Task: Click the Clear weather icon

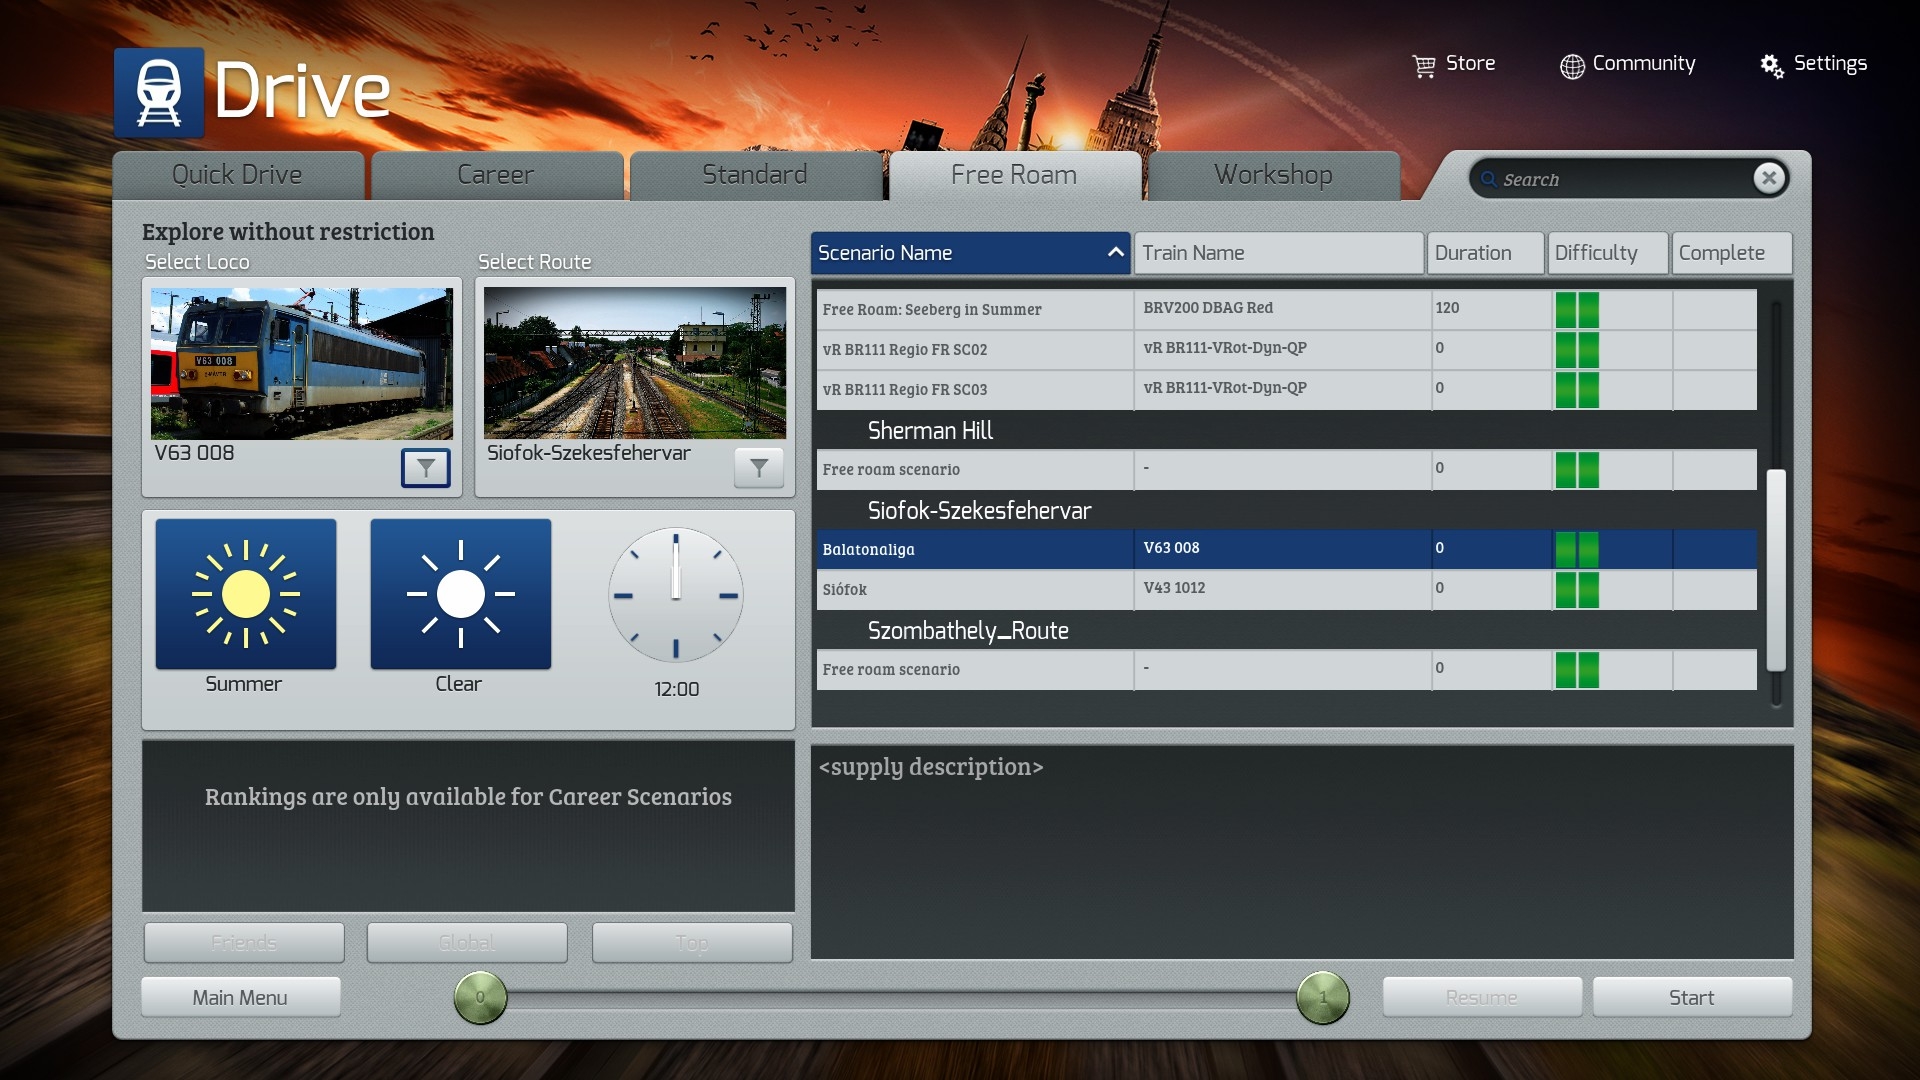Action: tap(460, 594)
